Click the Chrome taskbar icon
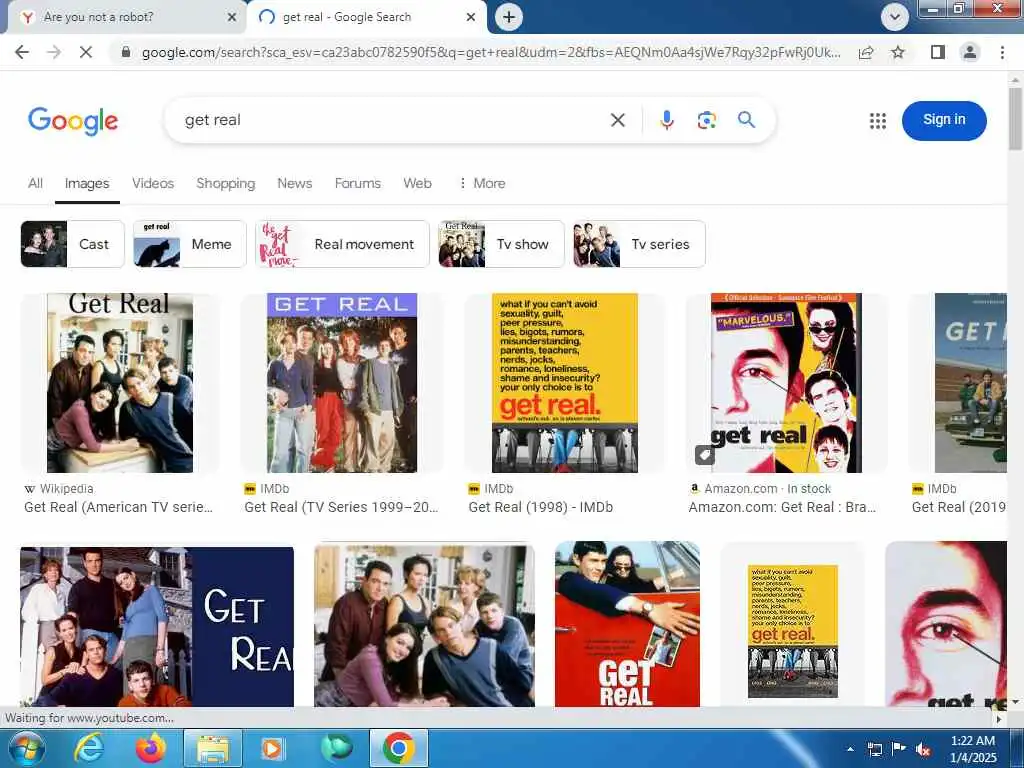 (x=399, y=748)
